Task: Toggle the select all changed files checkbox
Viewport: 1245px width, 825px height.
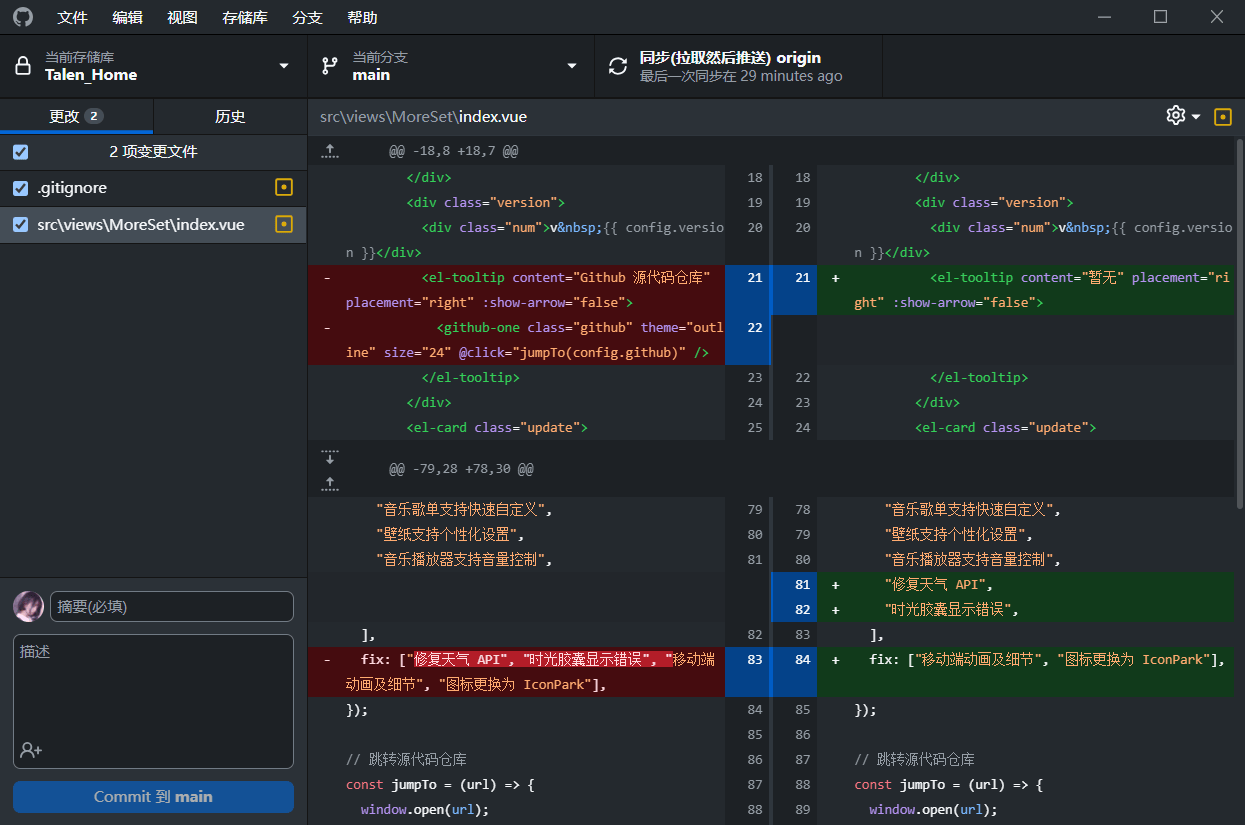Action: coord(21,152)
